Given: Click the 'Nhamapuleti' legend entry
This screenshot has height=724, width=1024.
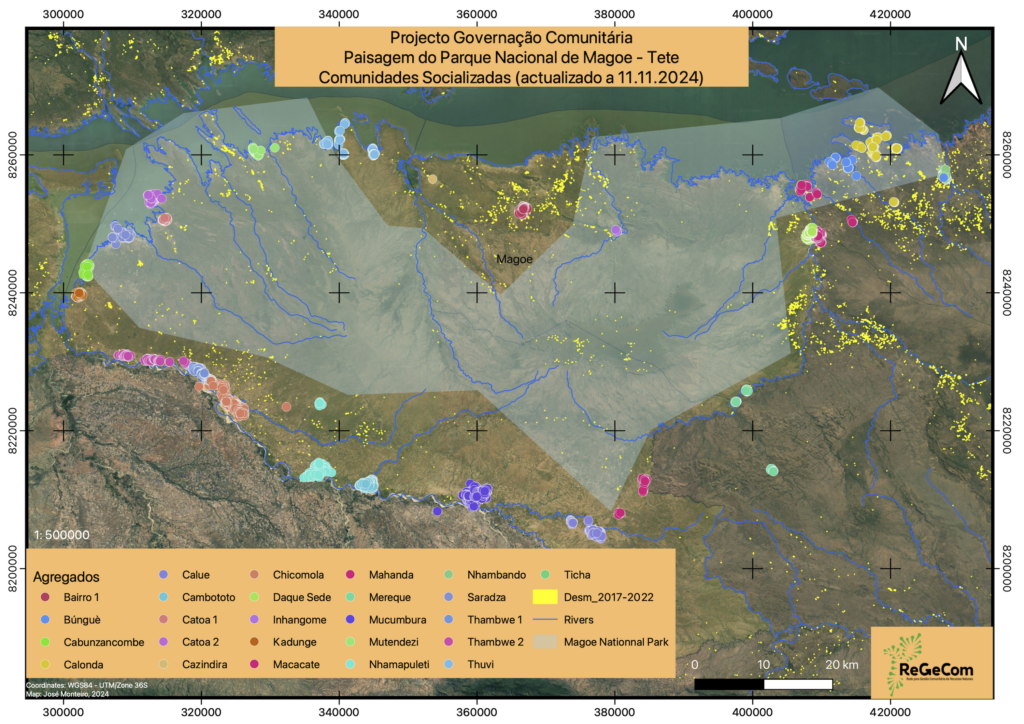Looking at the screenshot, I should pos(388,664).
